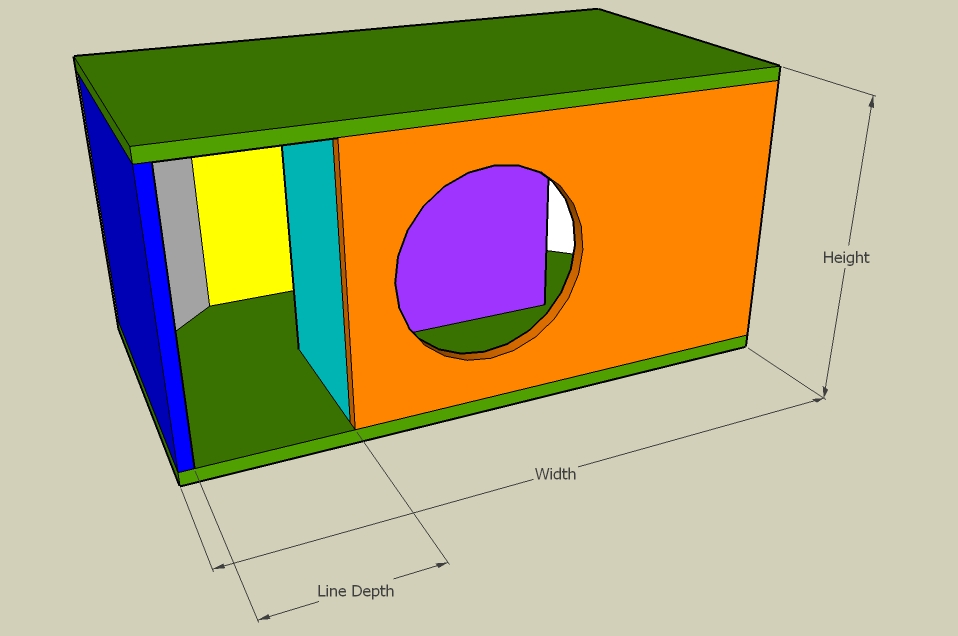
Task: Click the "Height" dimension label
Action: (x=846, y=258)
